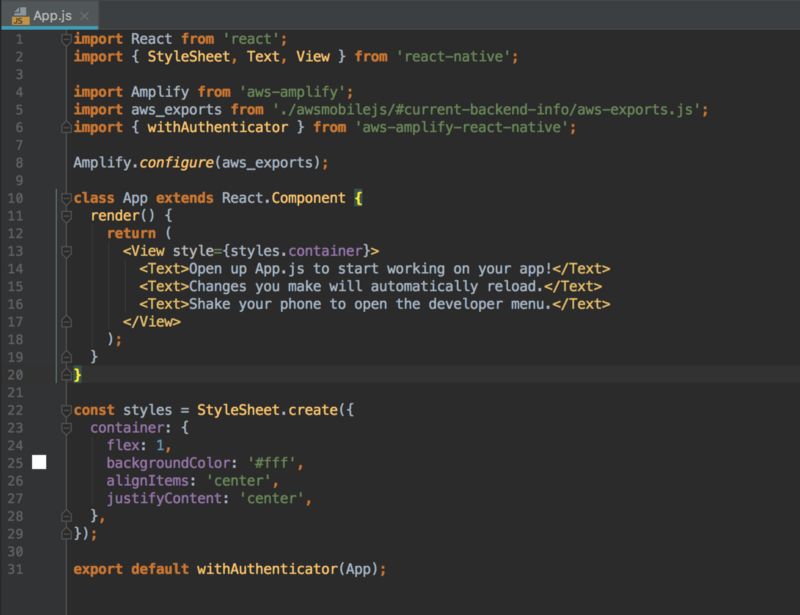Click the highlighted opening brace on line 10
The width and height of the screenshot is (800, 615).
pyautogui.click(x=358, y=198)
